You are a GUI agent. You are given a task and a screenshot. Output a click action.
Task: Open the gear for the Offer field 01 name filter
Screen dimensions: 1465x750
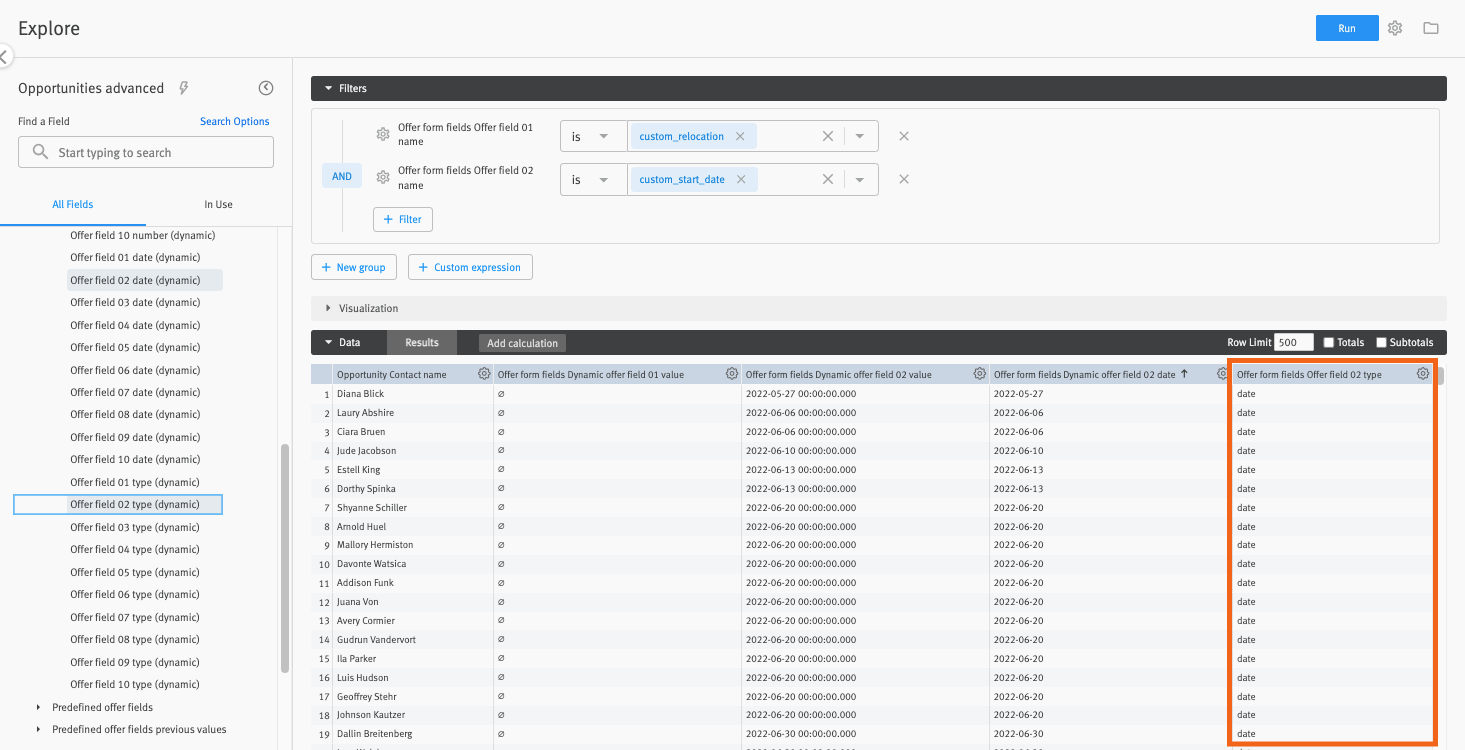pyautogui.click(x=382, y=134)
